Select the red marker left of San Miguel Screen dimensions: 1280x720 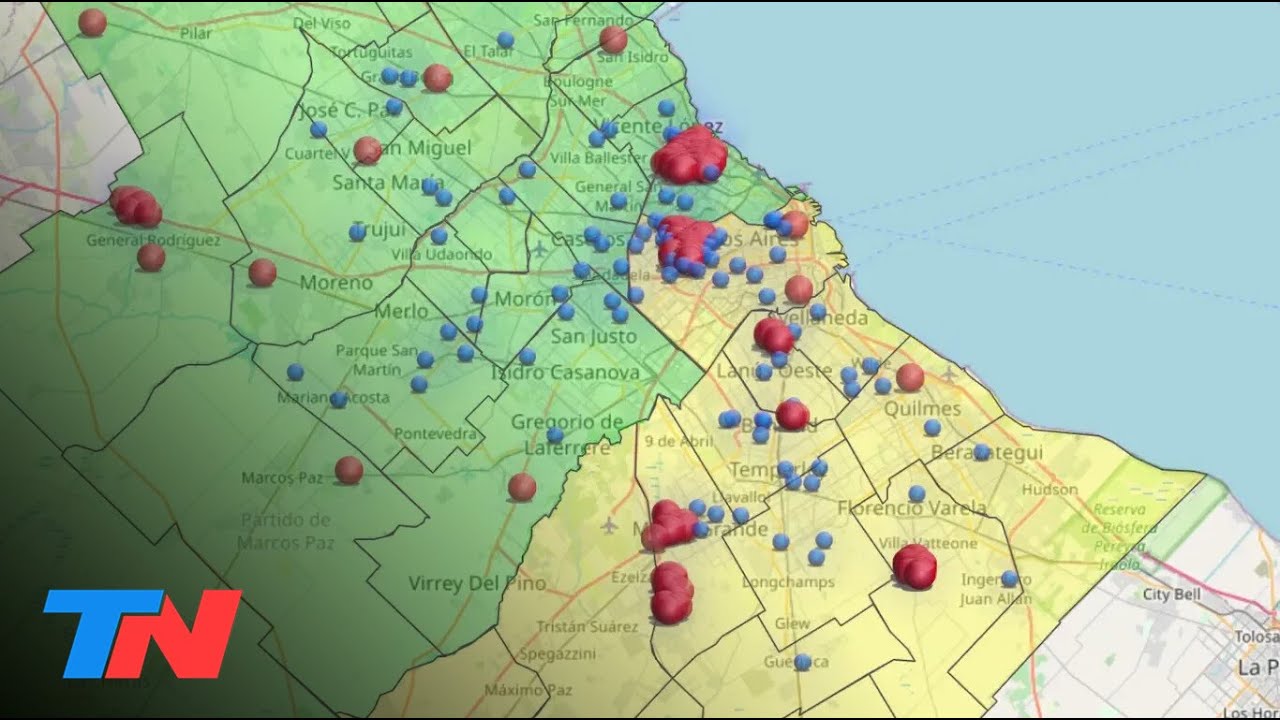tap(367, 150)
